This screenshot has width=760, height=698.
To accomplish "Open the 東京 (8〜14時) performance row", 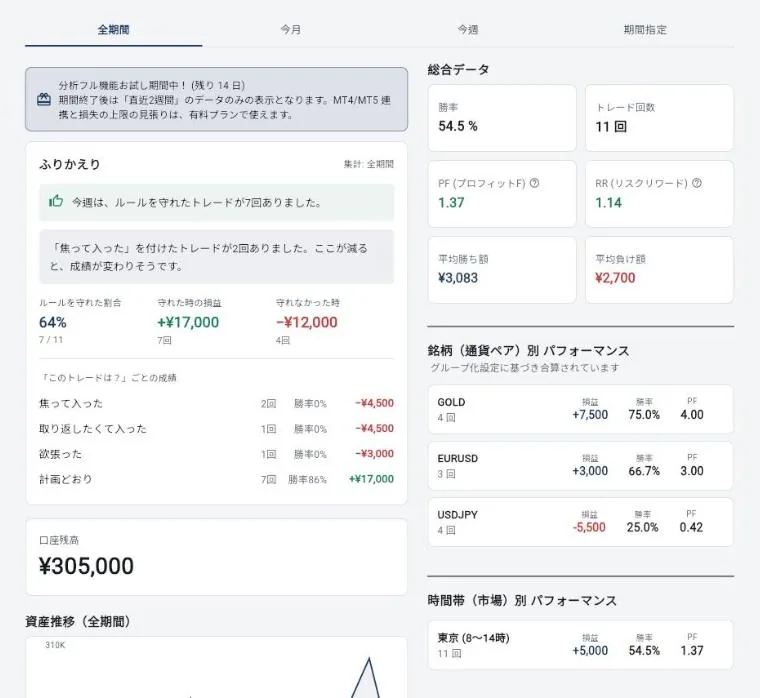I will [x=580, y=645].
